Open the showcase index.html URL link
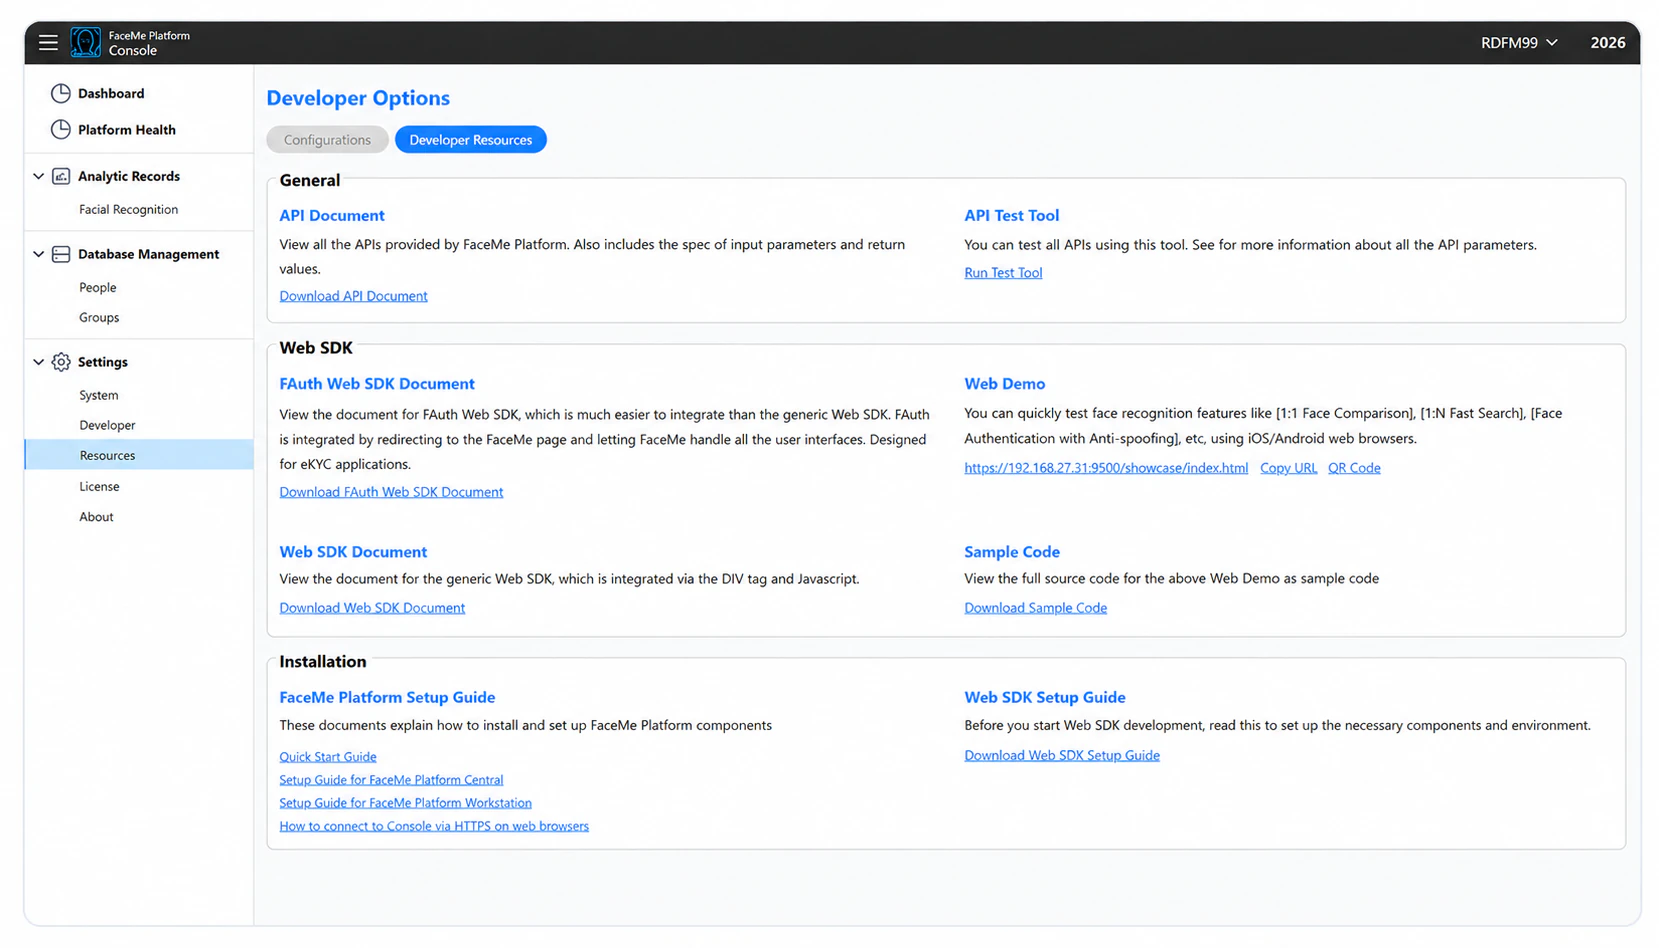The width and height of the screenshot is (1659, 948). [x=1106, y=468]
